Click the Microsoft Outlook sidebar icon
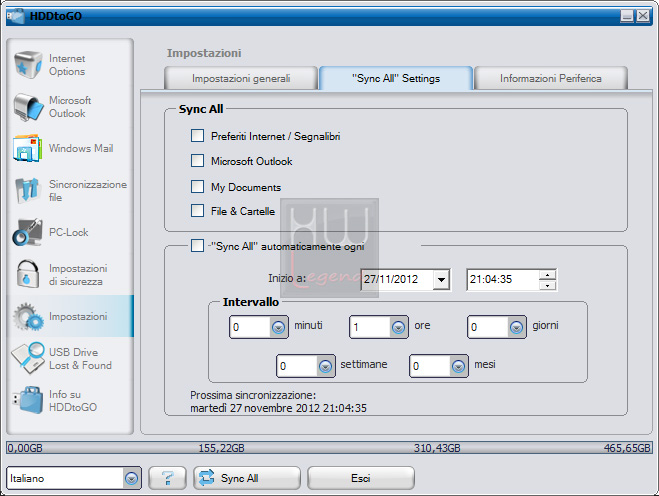Image resolution: width=659 pixels, height=496 pixels. (28, 107)
